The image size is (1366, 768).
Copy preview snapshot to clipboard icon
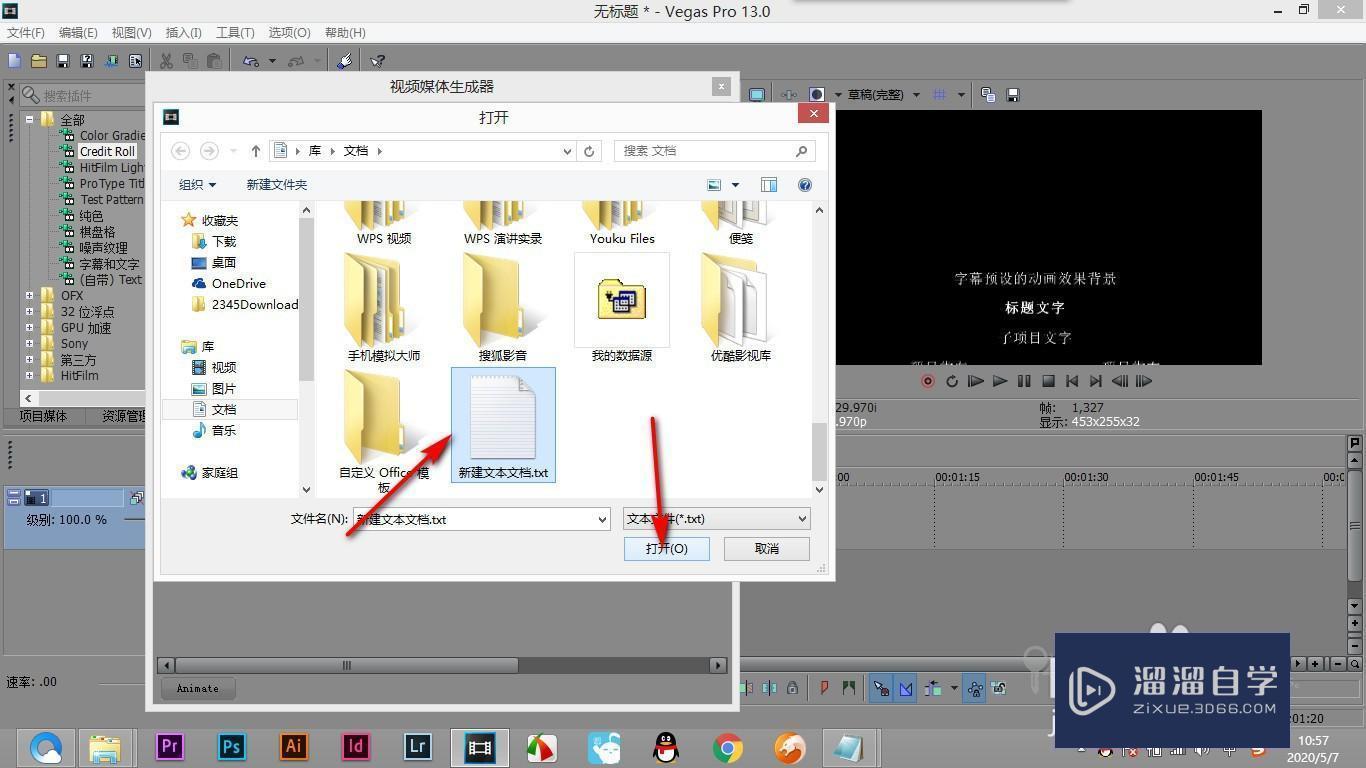(988, 95)
